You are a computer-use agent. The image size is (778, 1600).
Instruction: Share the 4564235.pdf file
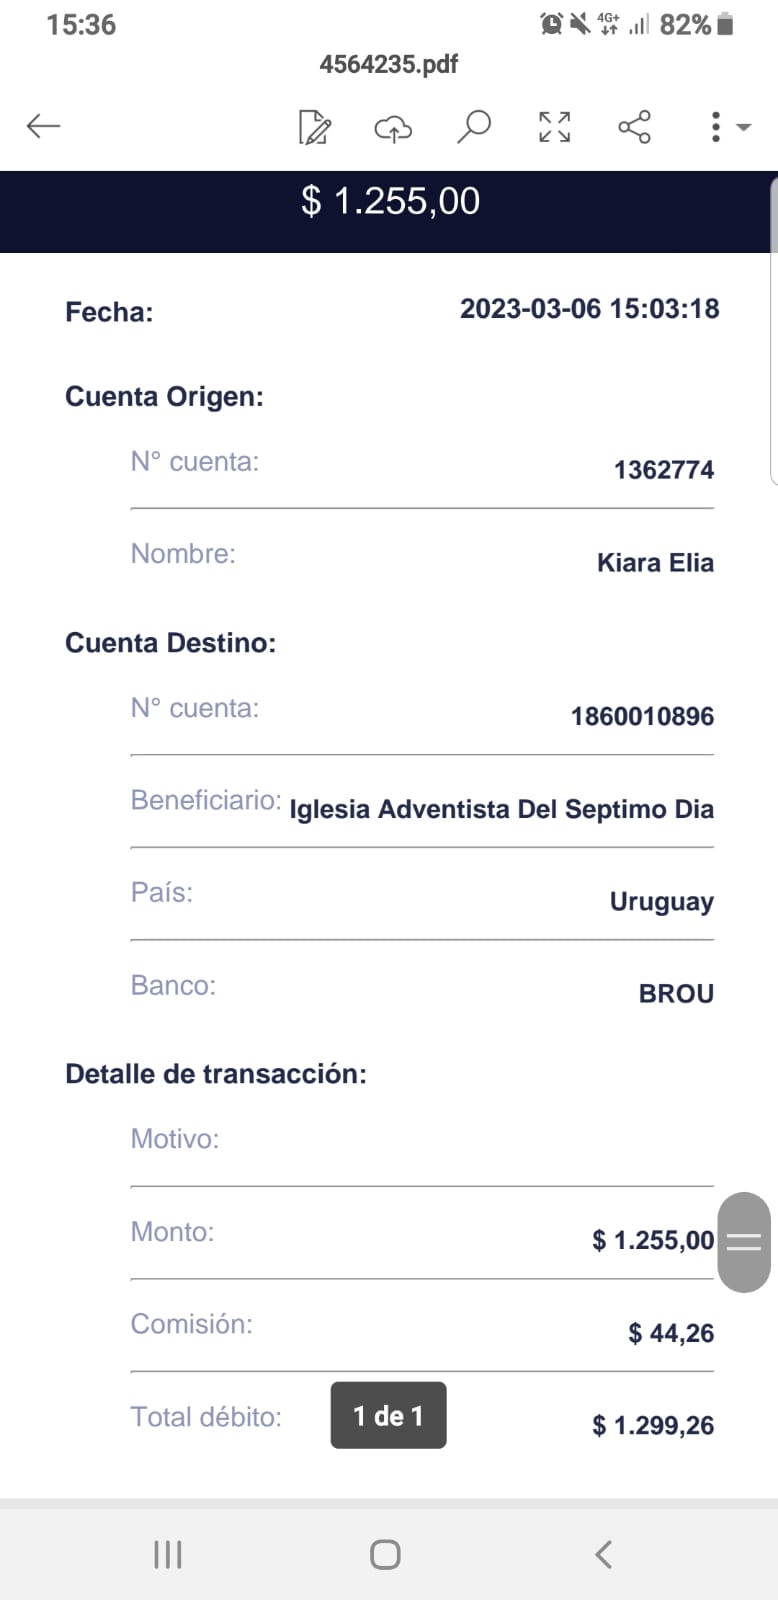tap(635, 127)
